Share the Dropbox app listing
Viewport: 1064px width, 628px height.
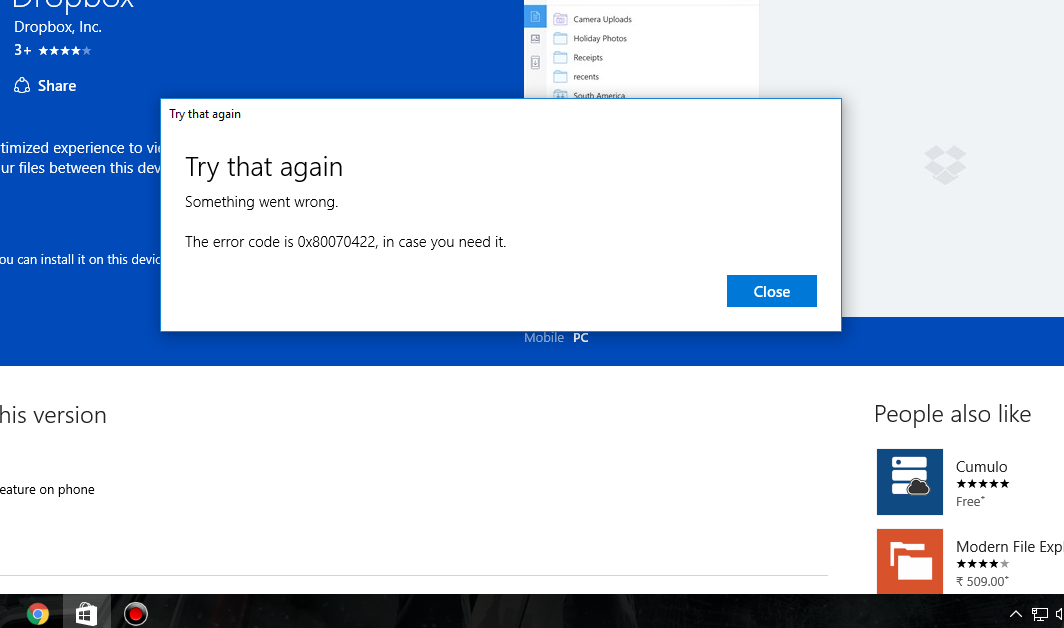coord(45,86)
